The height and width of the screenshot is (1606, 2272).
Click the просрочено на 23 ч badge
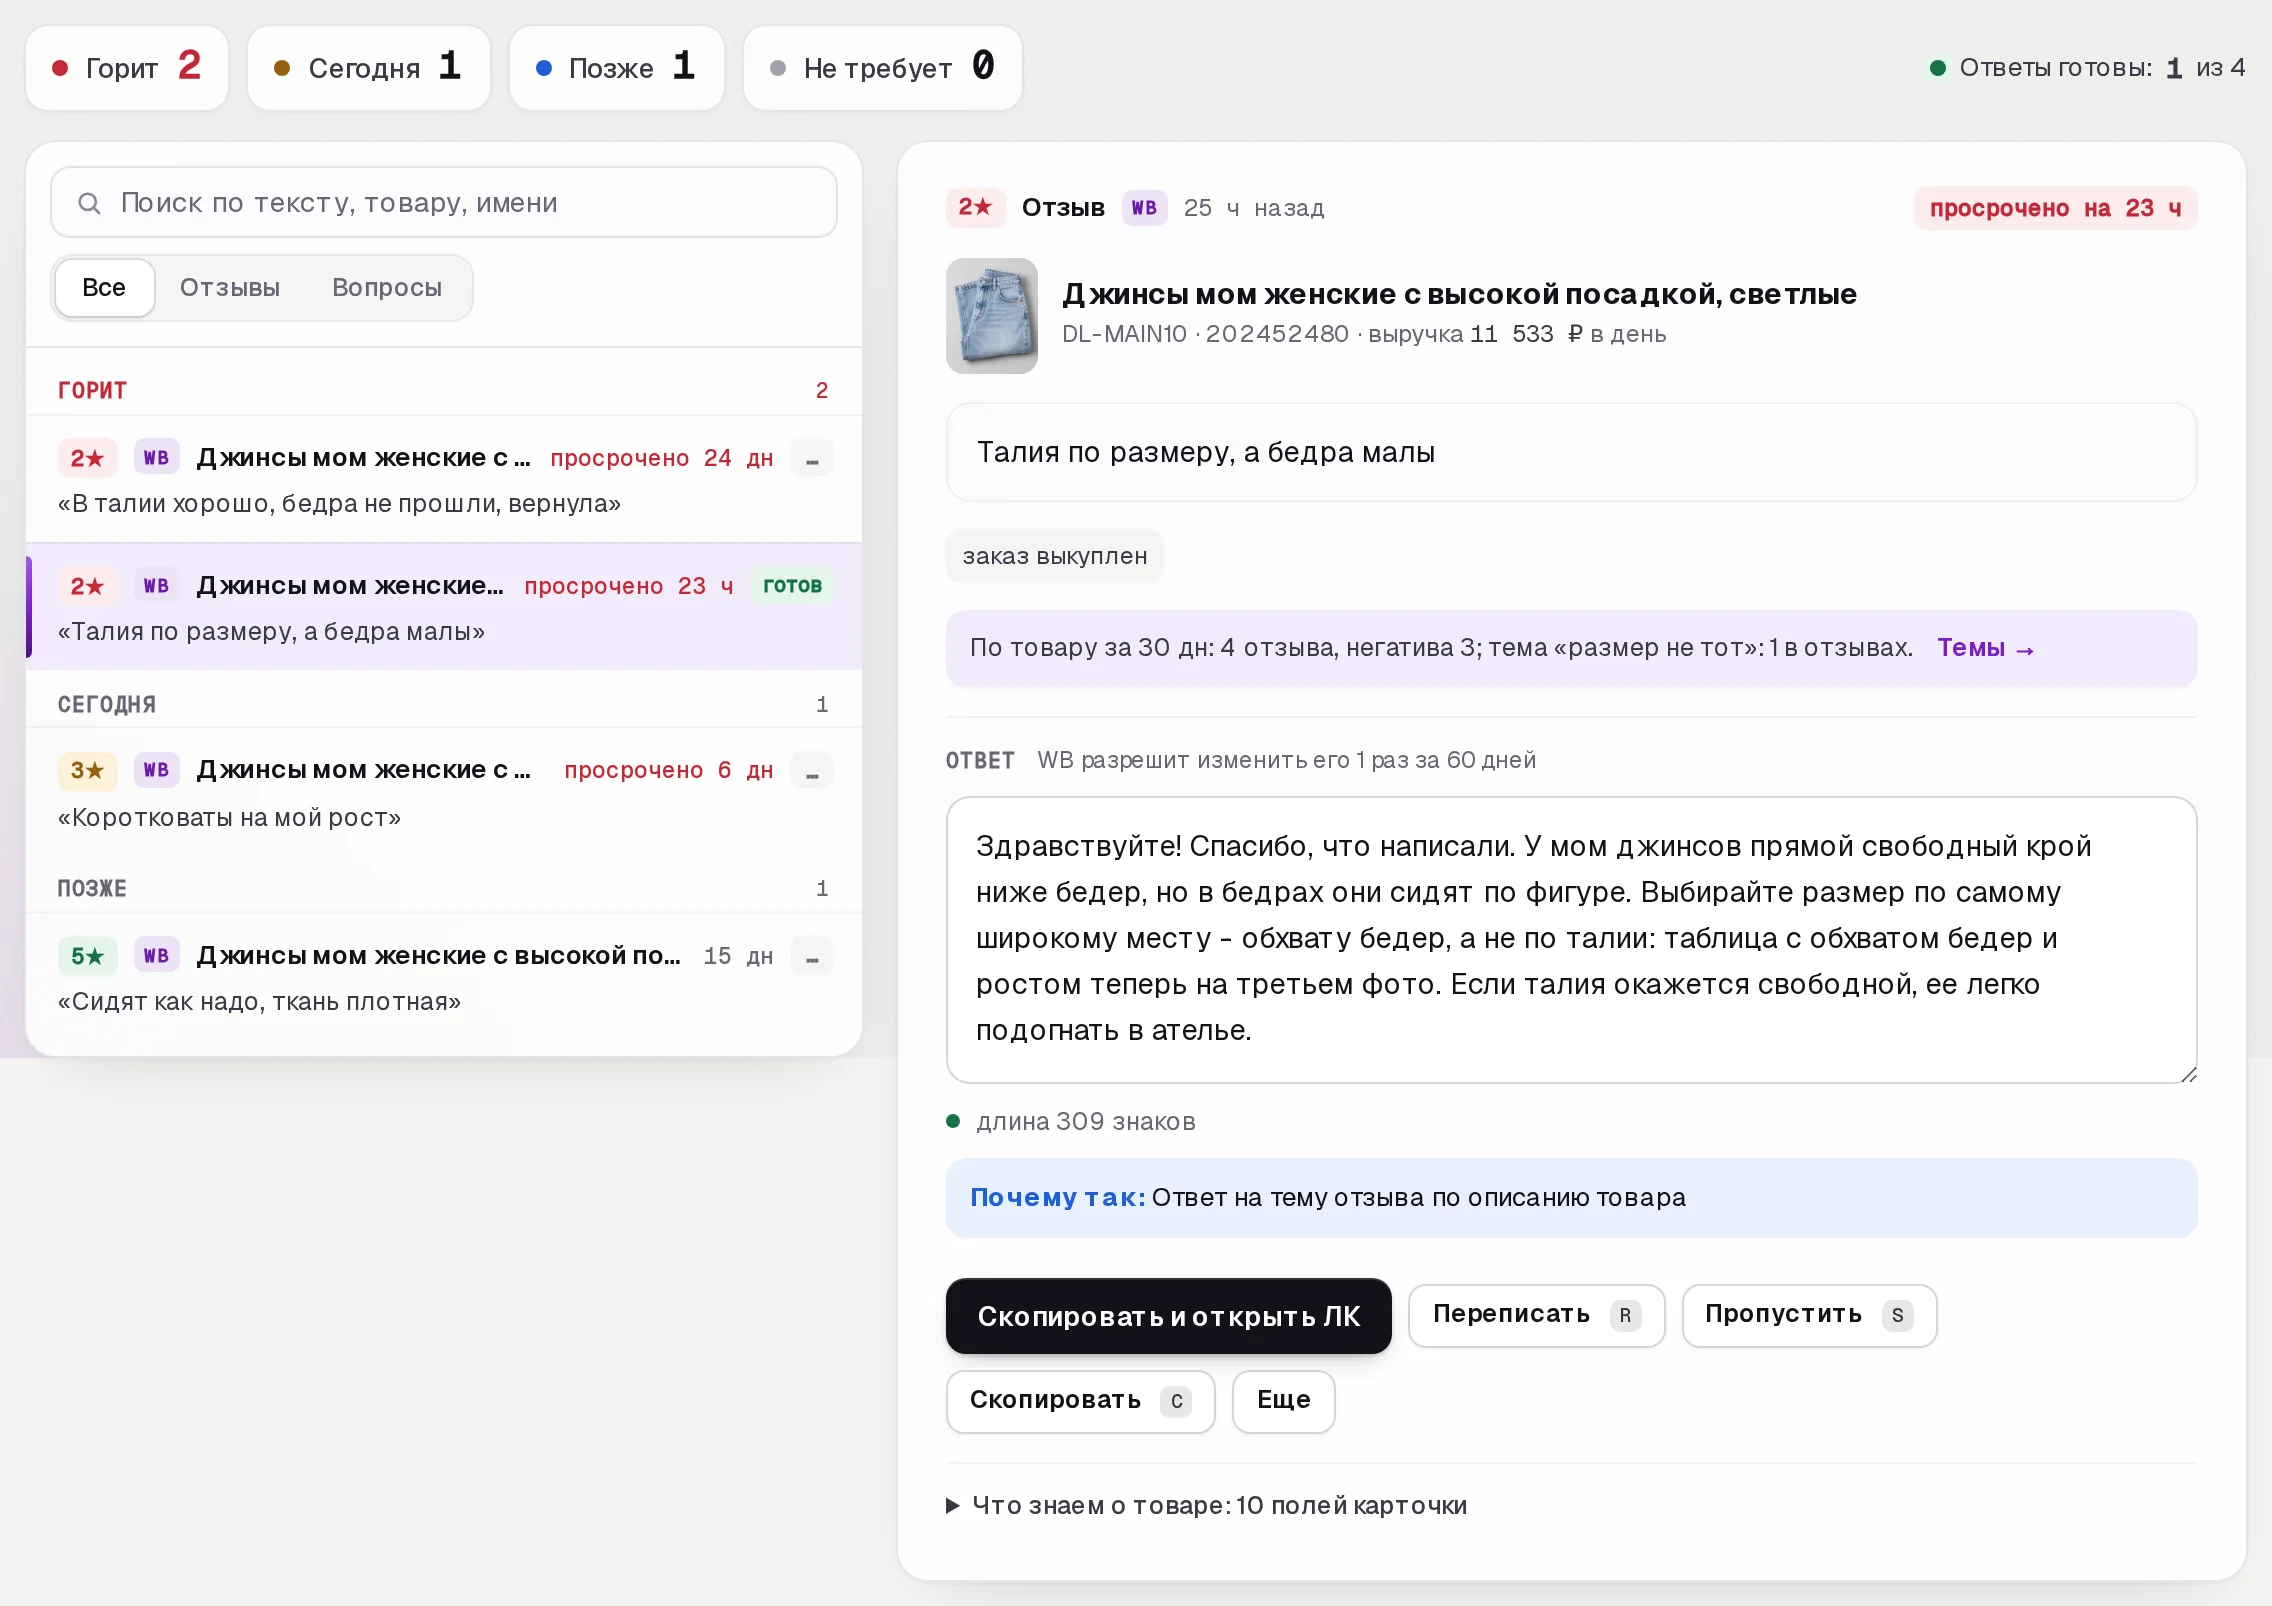pos(2055,208)
